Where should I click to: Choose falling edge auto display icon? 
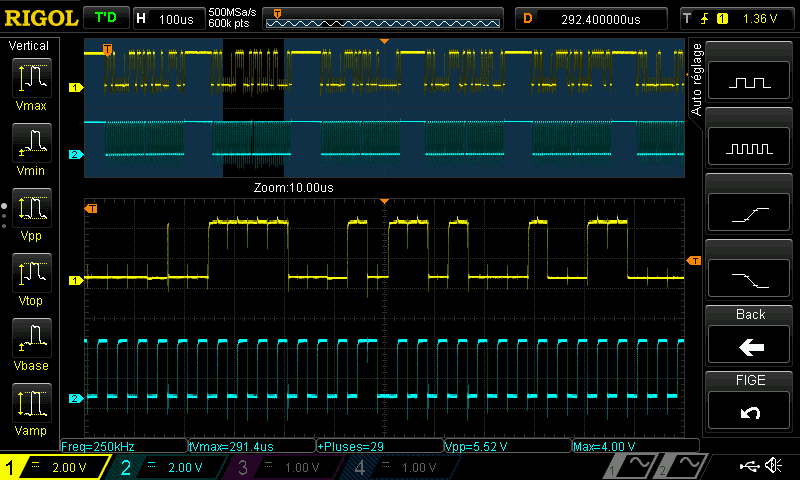click(749, 279)
